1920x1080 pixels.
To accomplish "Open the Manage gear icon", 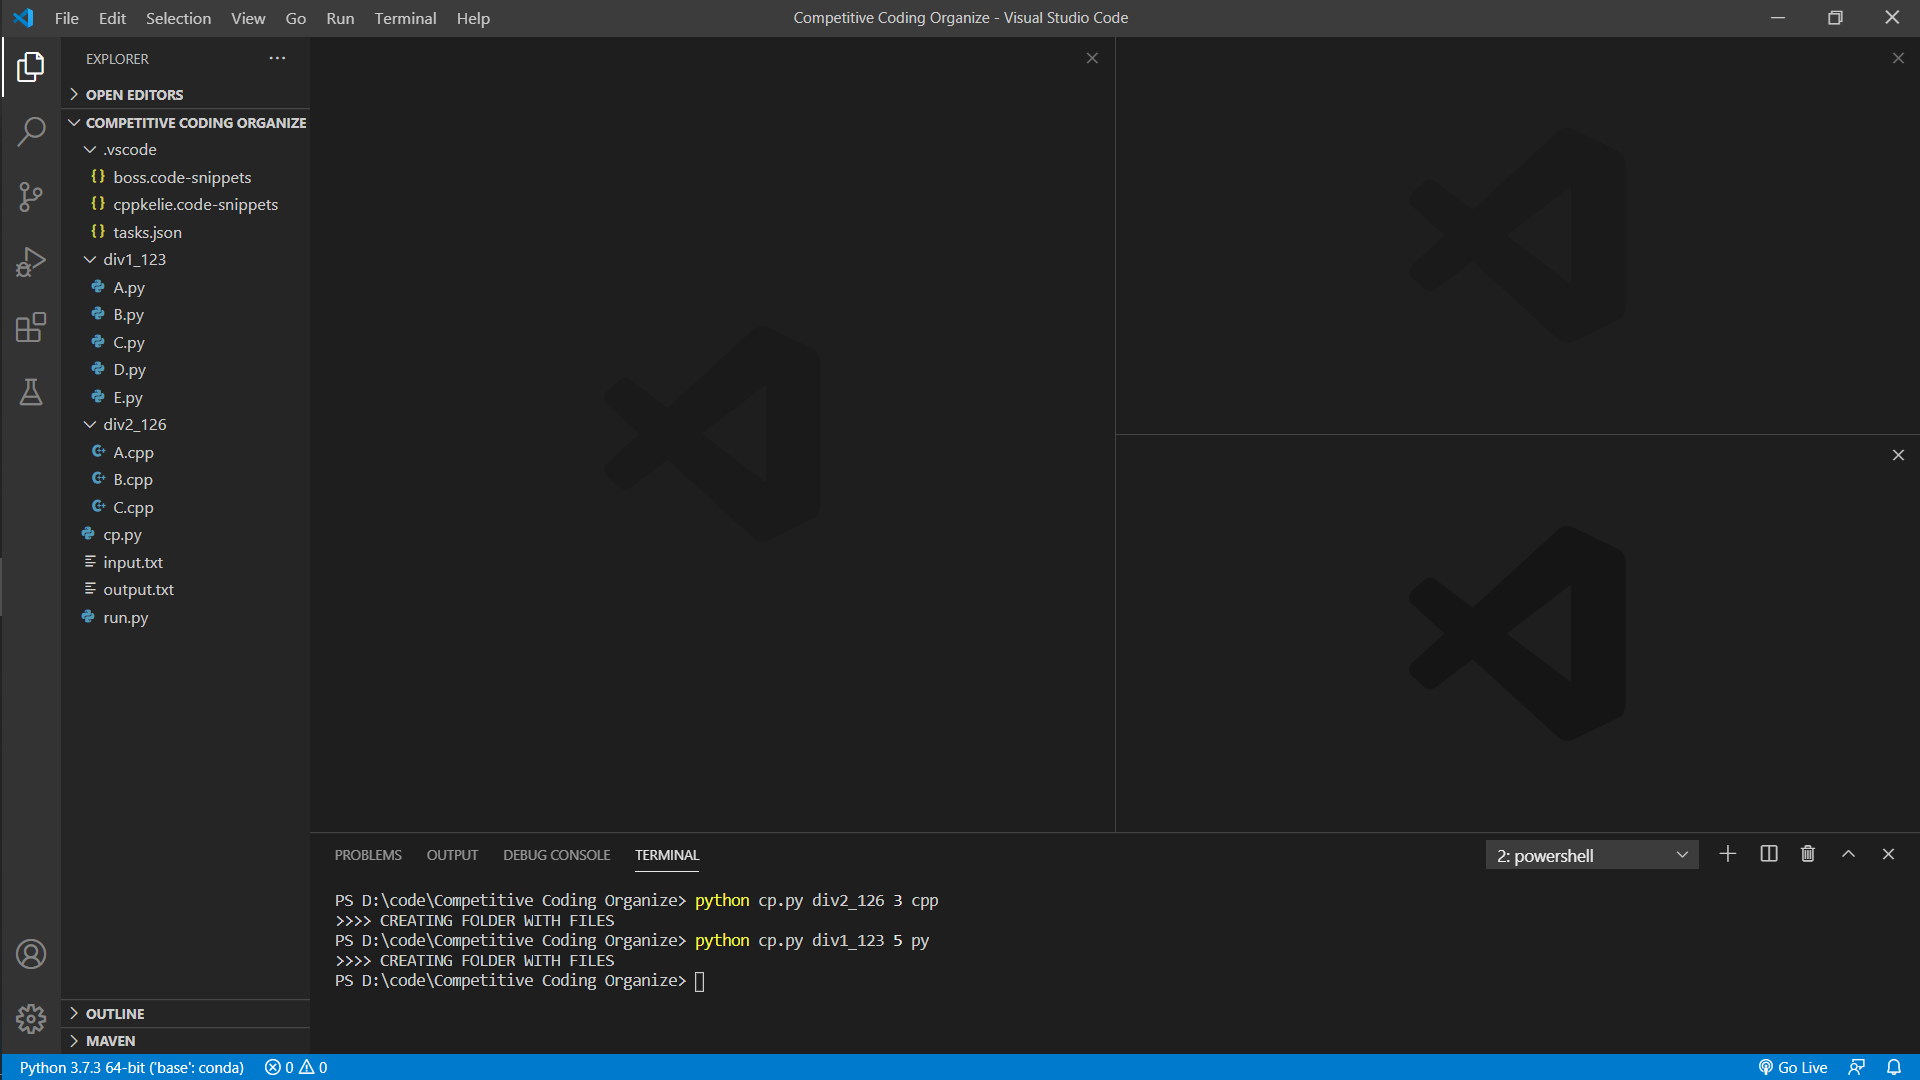I will coord(31,1019).
